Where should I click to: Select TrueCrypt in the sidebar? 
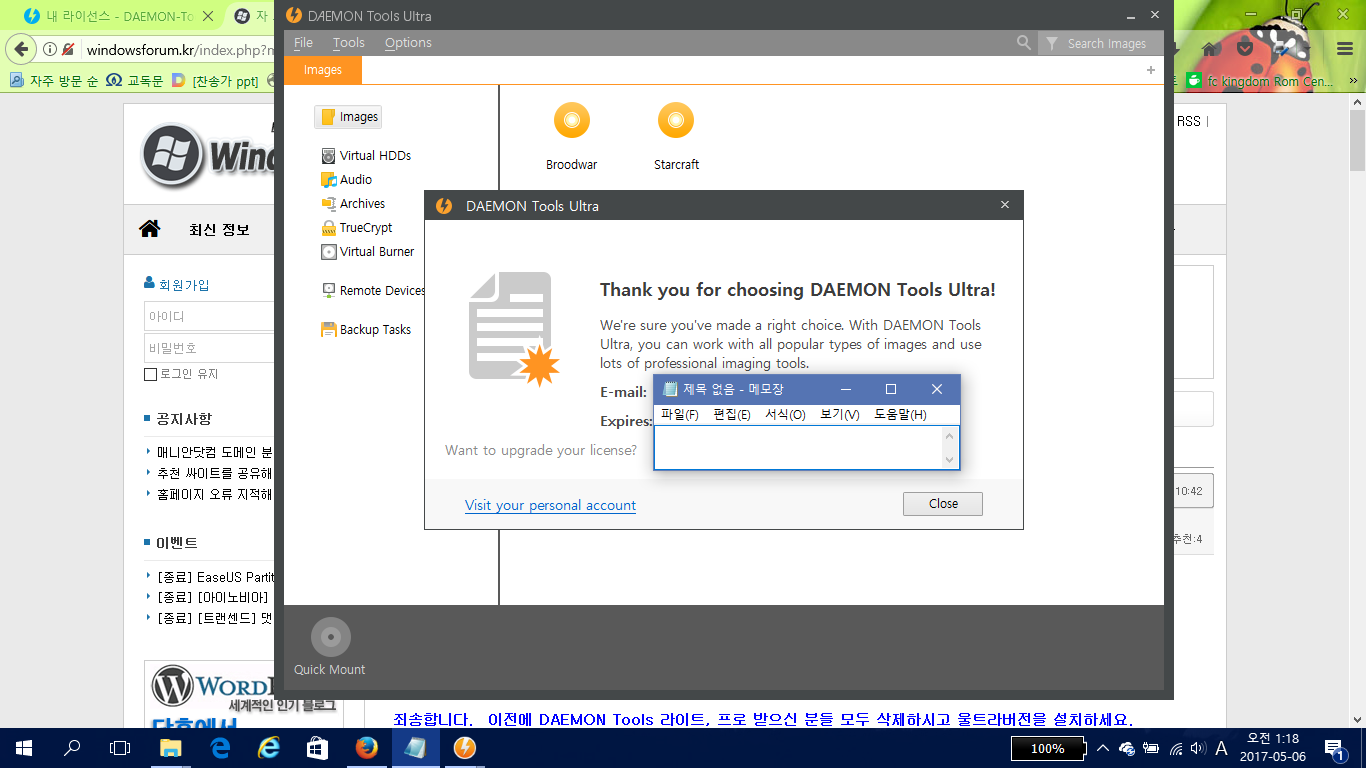tap(357, 228)
